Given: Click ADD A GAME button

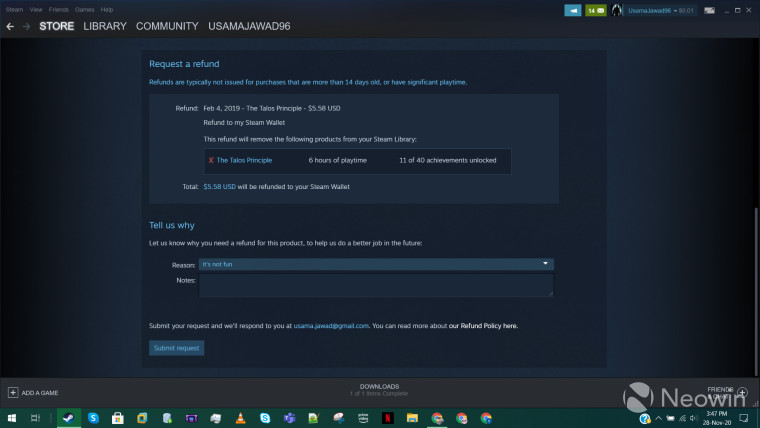Looking at the screenshot, I should [x=33, y=393].
